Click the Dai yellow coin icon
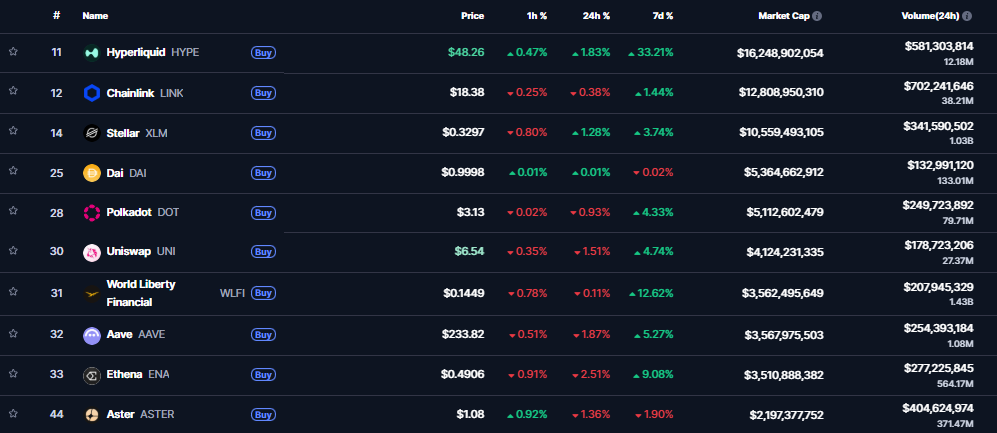This screenshot has width=997, height=433. point(91,173)
